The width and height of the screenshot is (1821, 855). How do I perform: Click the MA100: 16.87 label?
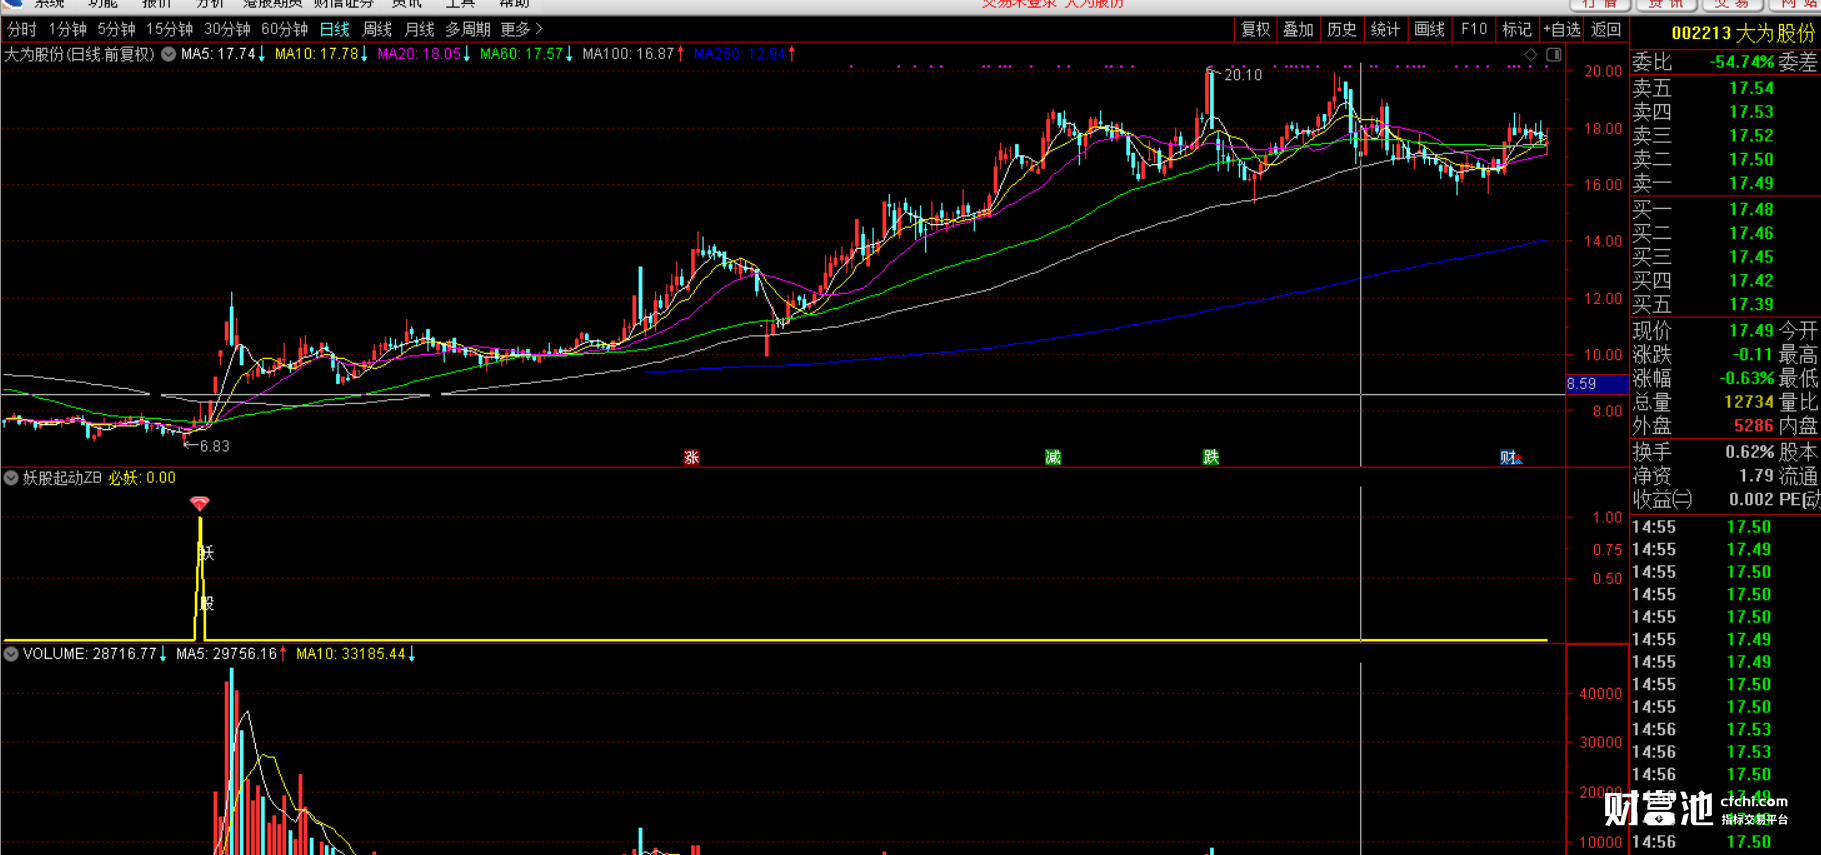coord(633,54)
